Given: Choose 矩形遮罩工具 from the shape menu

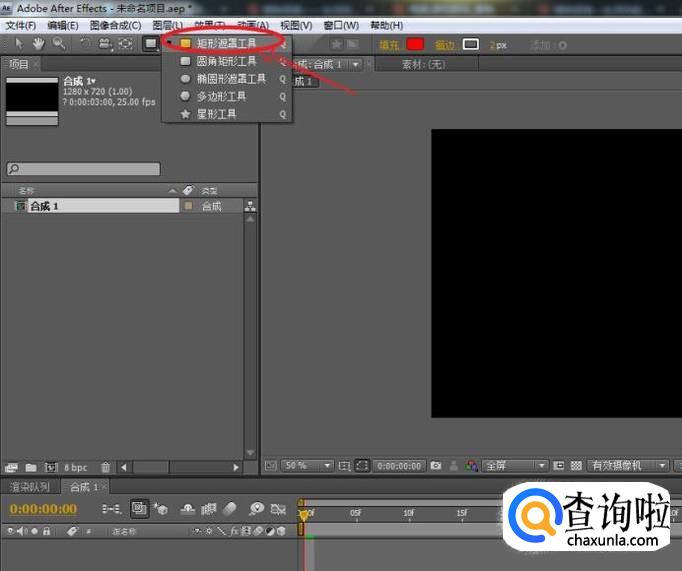Looking at the screenshot, I should coord(226,43).
